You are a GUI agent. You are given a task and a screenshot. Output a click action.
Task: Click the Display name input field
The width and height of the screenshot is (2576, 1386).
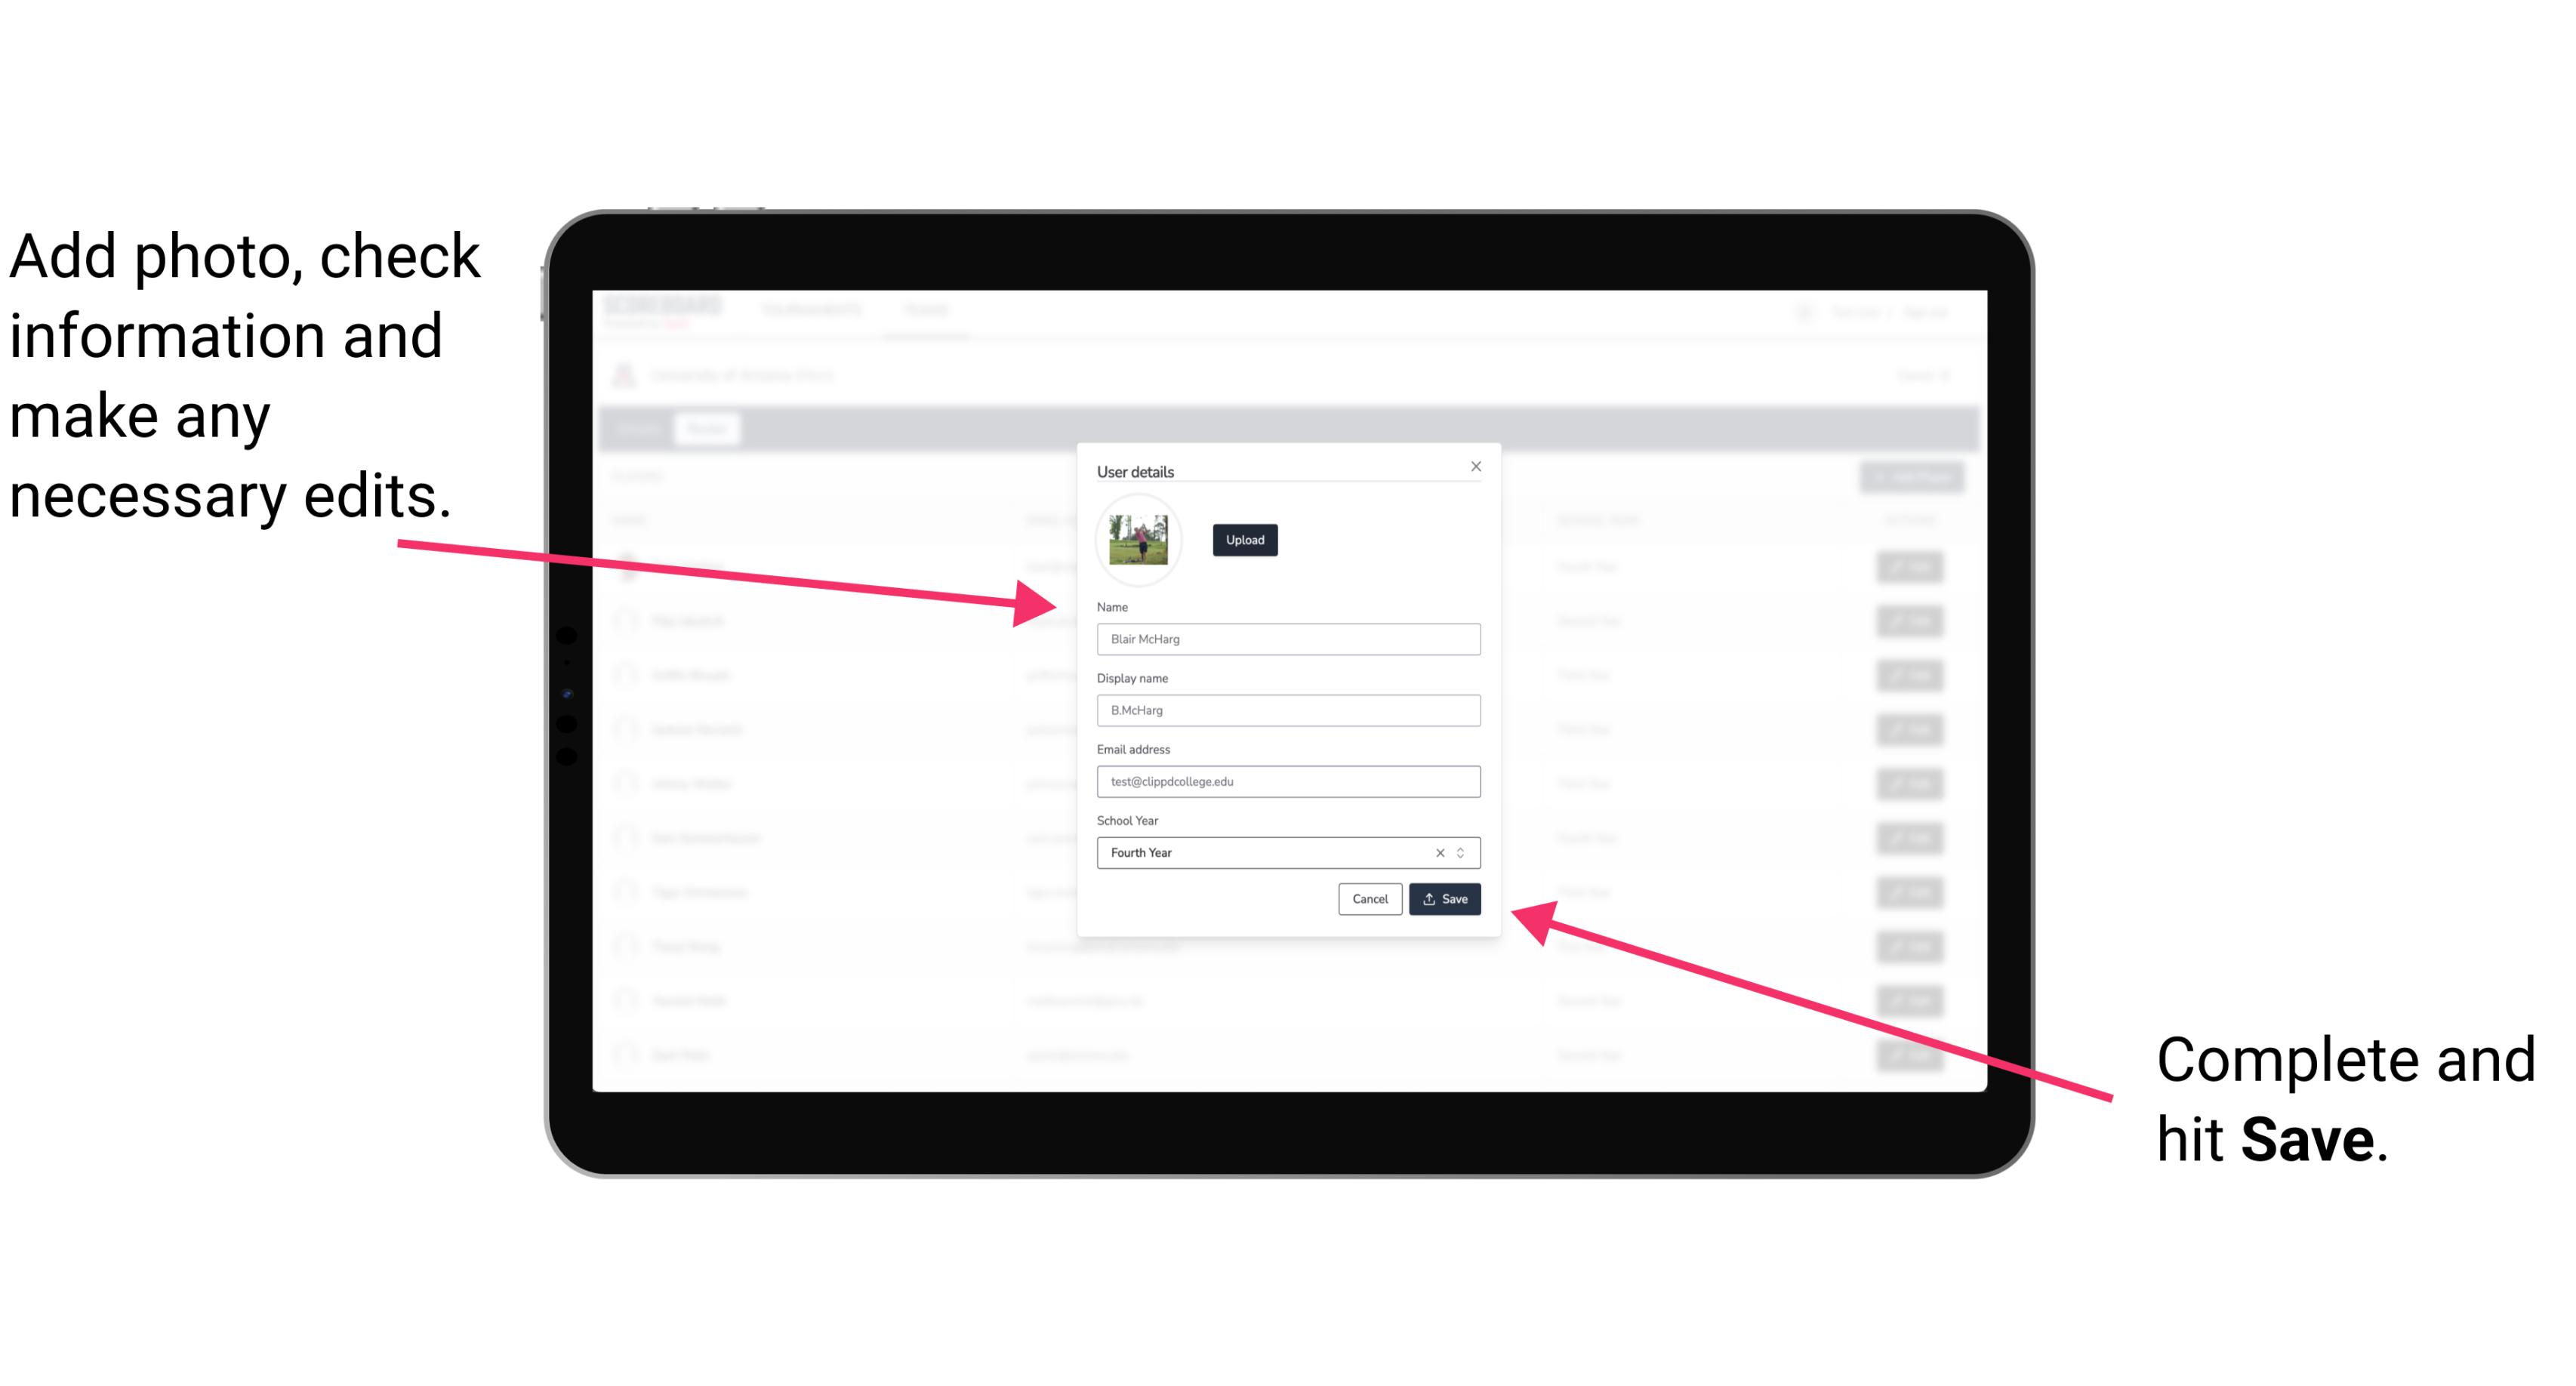1286,710
